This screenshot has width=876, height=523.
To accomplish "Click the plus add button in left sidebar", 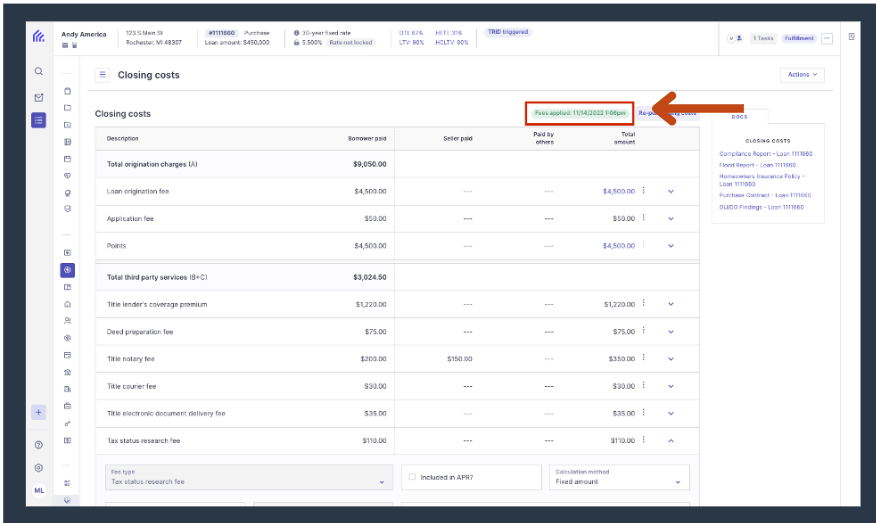I will pos(39,412).
